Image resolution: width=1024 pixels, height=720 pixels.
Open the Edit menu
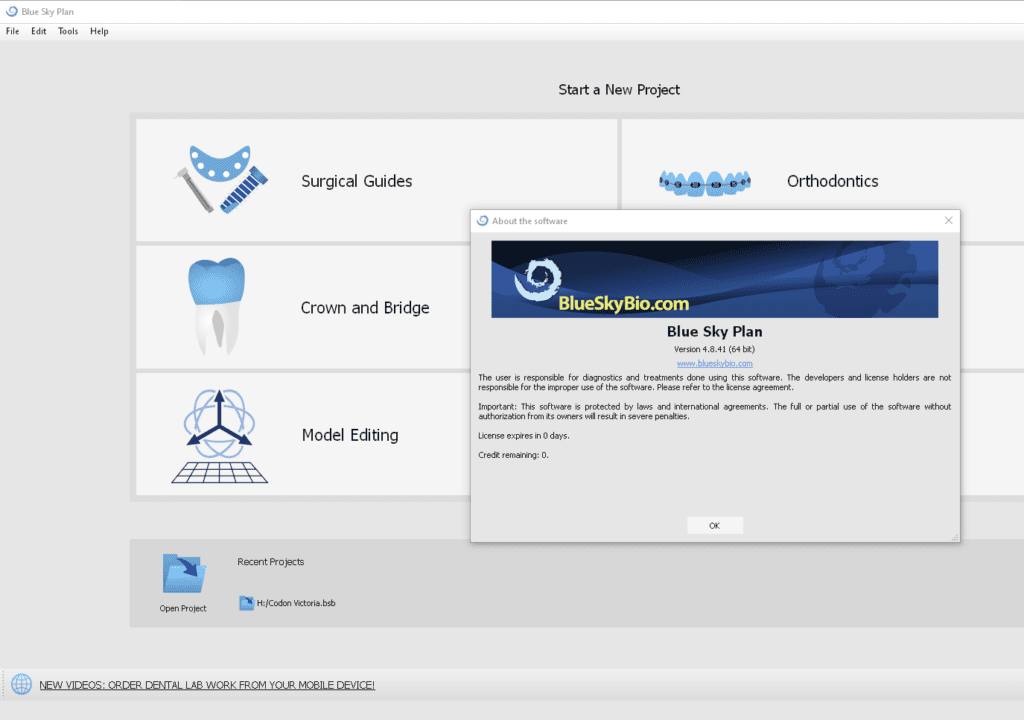tap(38, 31)
